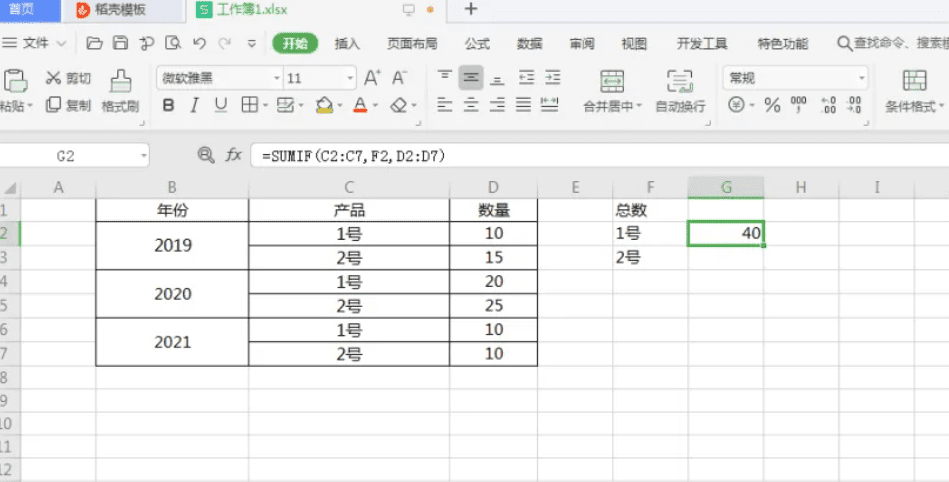Select the Format Painter brush
This screenshot has width=949, height=482.
[120, 82]
